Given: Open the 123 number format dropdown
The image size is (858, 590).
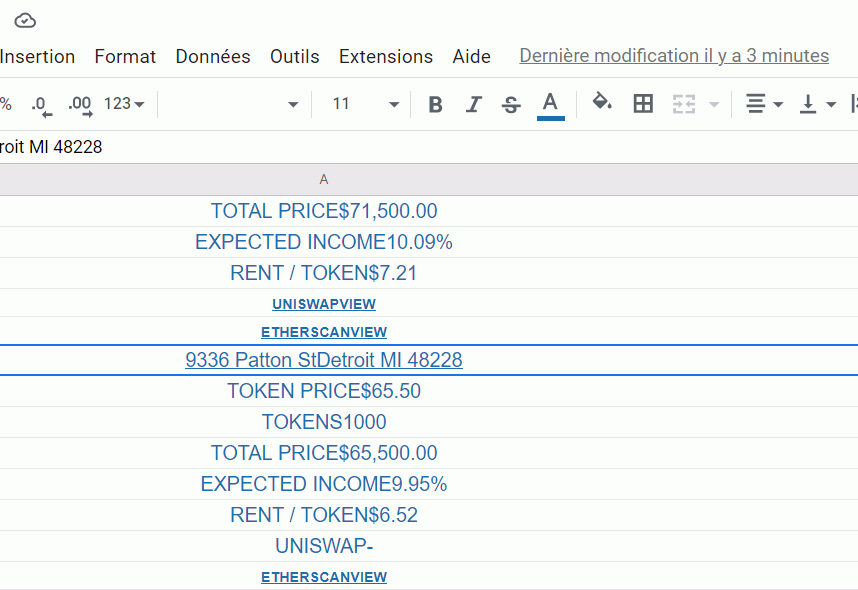Looking at the screenshot, I should click(124, 104).
